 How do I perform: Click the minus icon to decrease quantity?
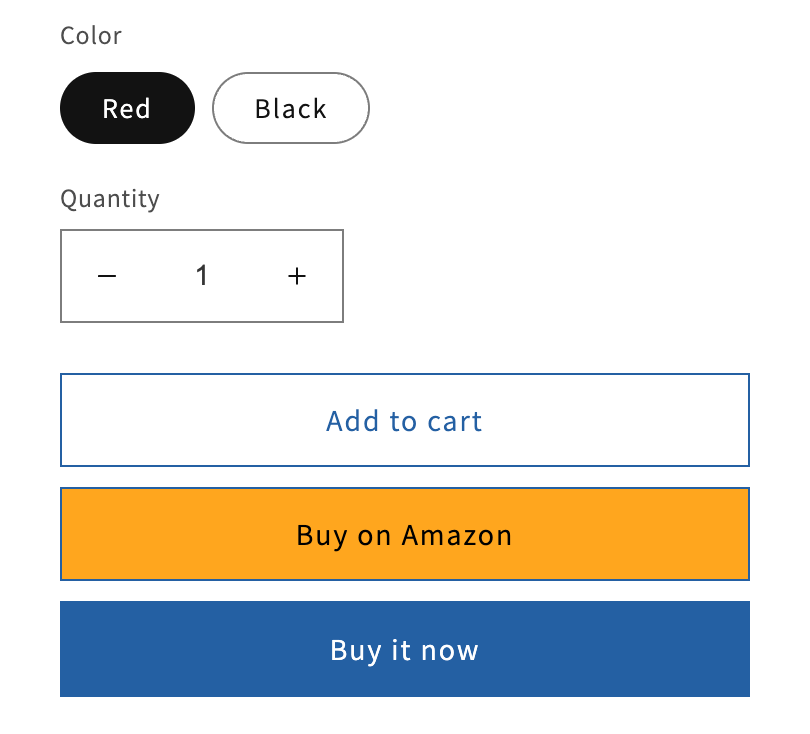pyautogui.click(x=107, y=276)
